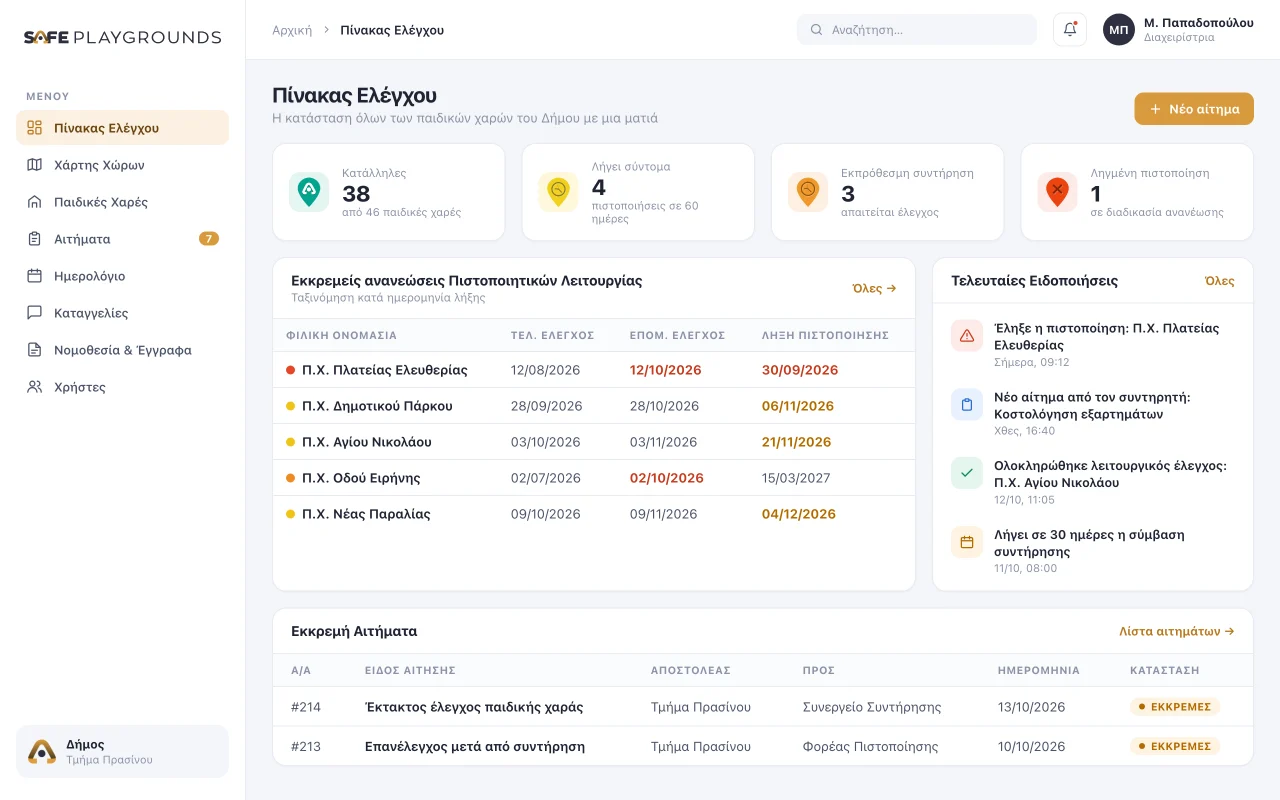
Task: Click the speech bubble icon beside Καταγγελίες
Action: click(35, 313)
